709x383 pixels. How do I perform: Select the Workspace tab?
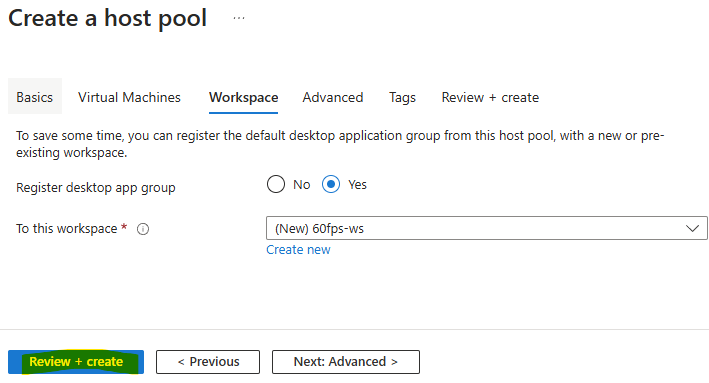tap(243, 97)
